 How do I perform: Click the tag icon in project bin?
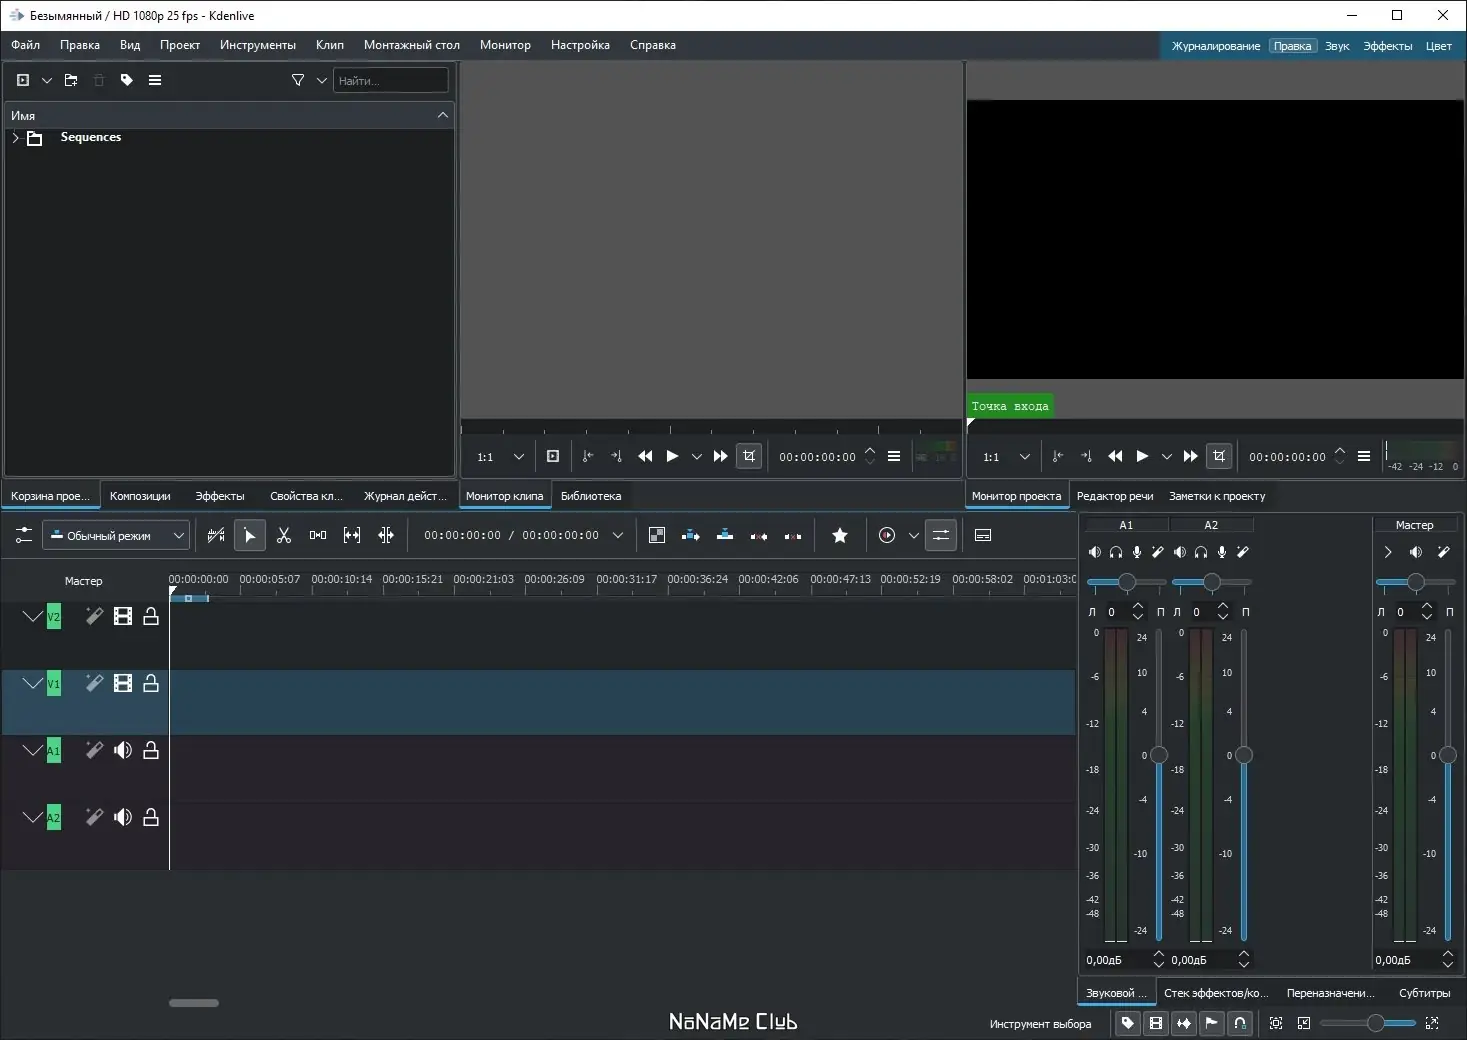[x=127, y=80]
